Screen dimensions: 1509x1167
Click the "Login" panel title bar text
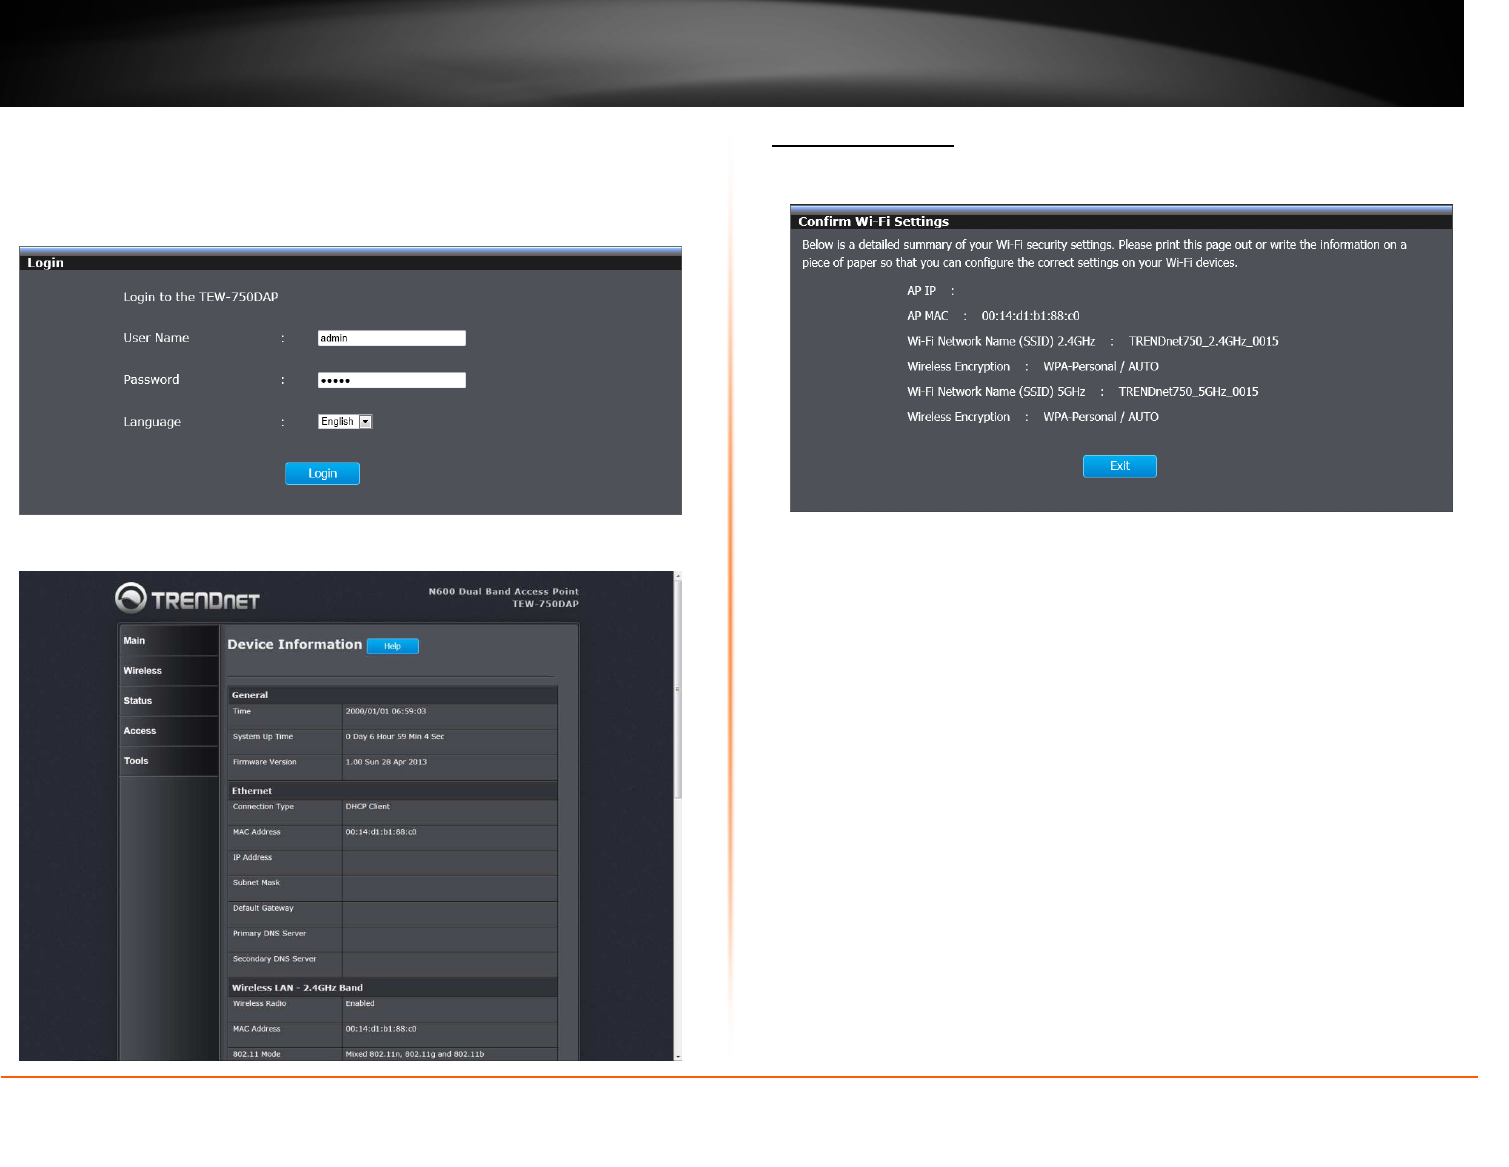45,263
